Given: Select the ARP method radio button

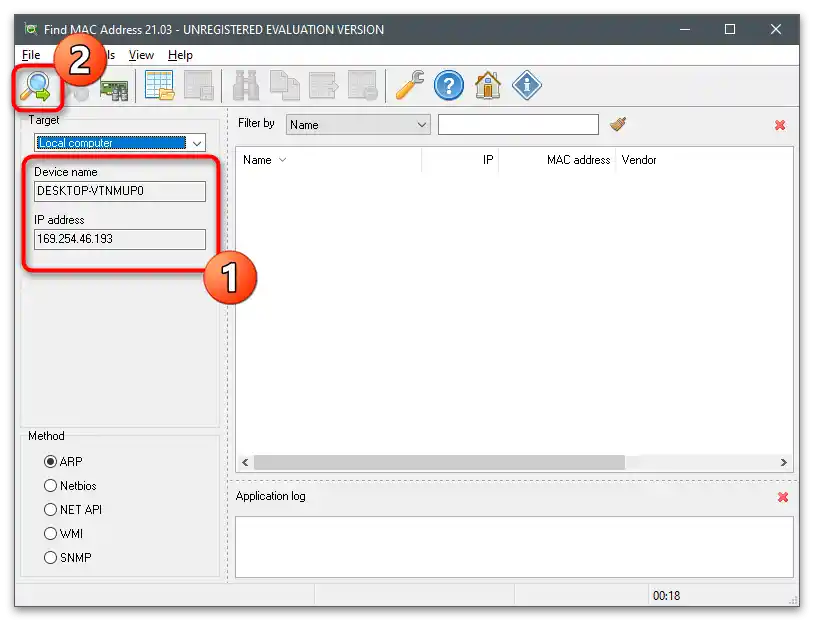Looking at the screenshot, I should click(50, 462).
